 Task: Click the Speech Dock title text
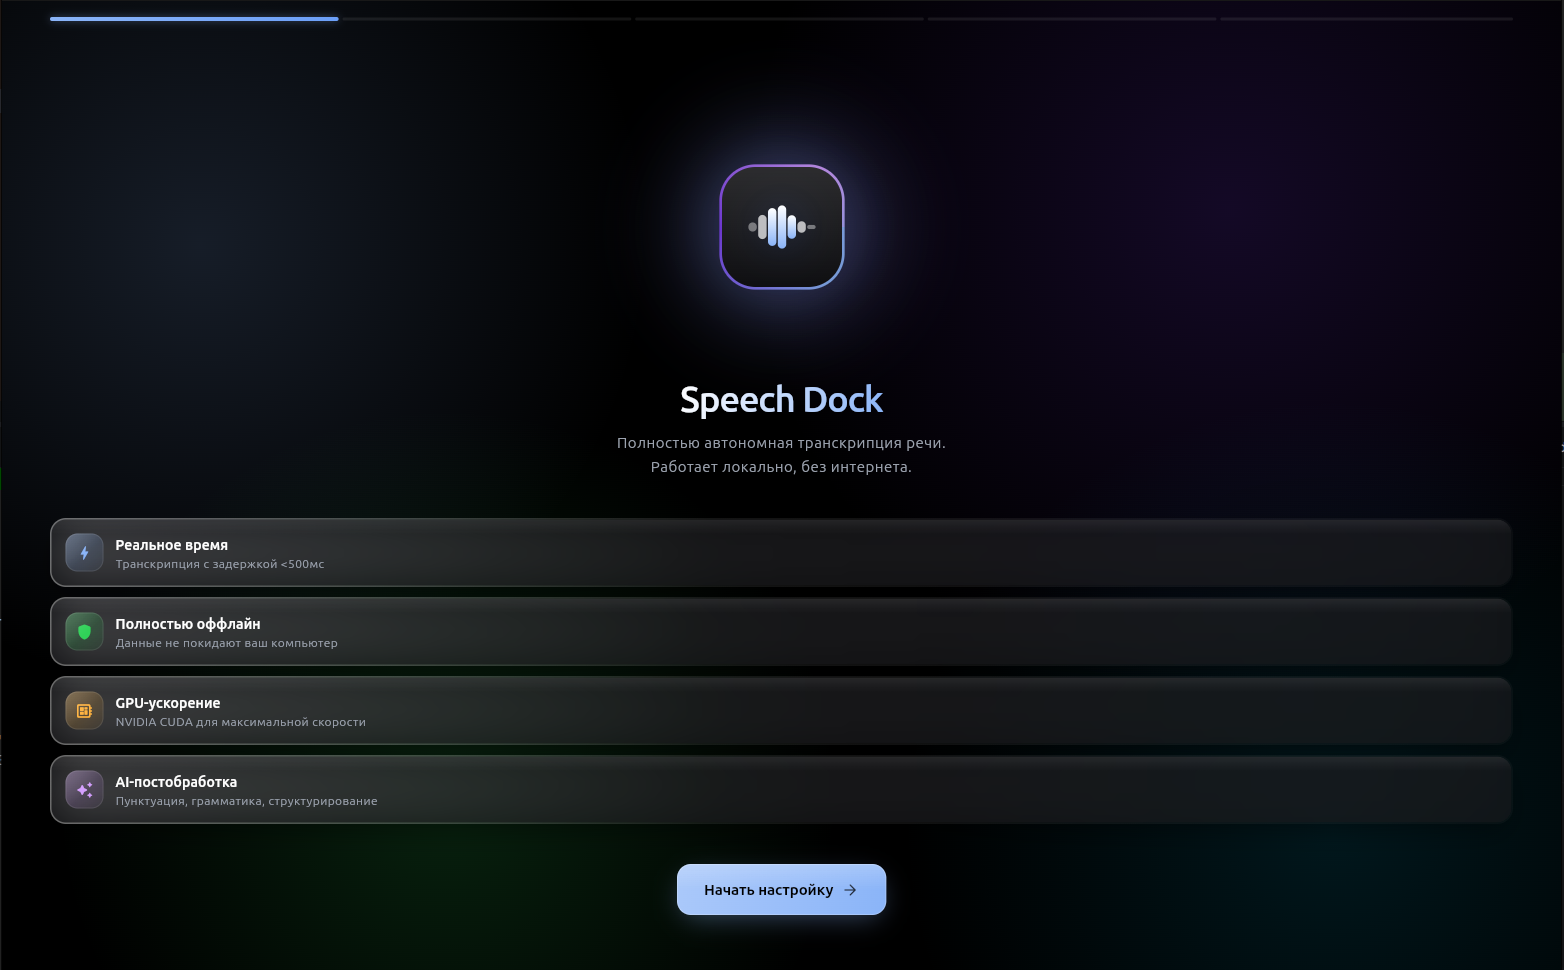tap(781, 400)
